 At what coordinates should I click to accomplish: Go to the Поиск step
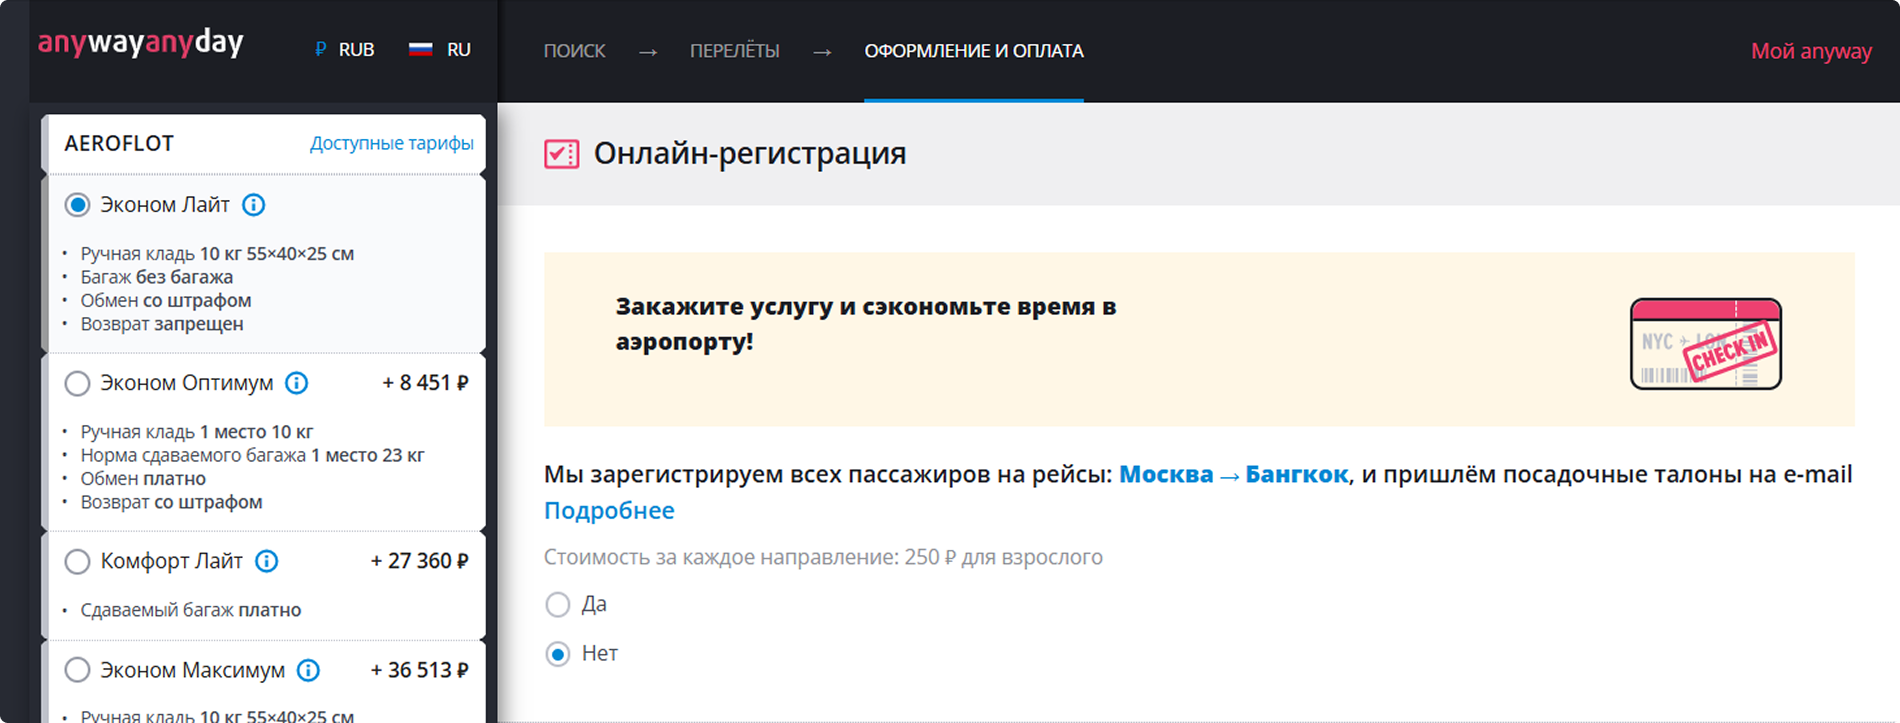pos(574,51)
